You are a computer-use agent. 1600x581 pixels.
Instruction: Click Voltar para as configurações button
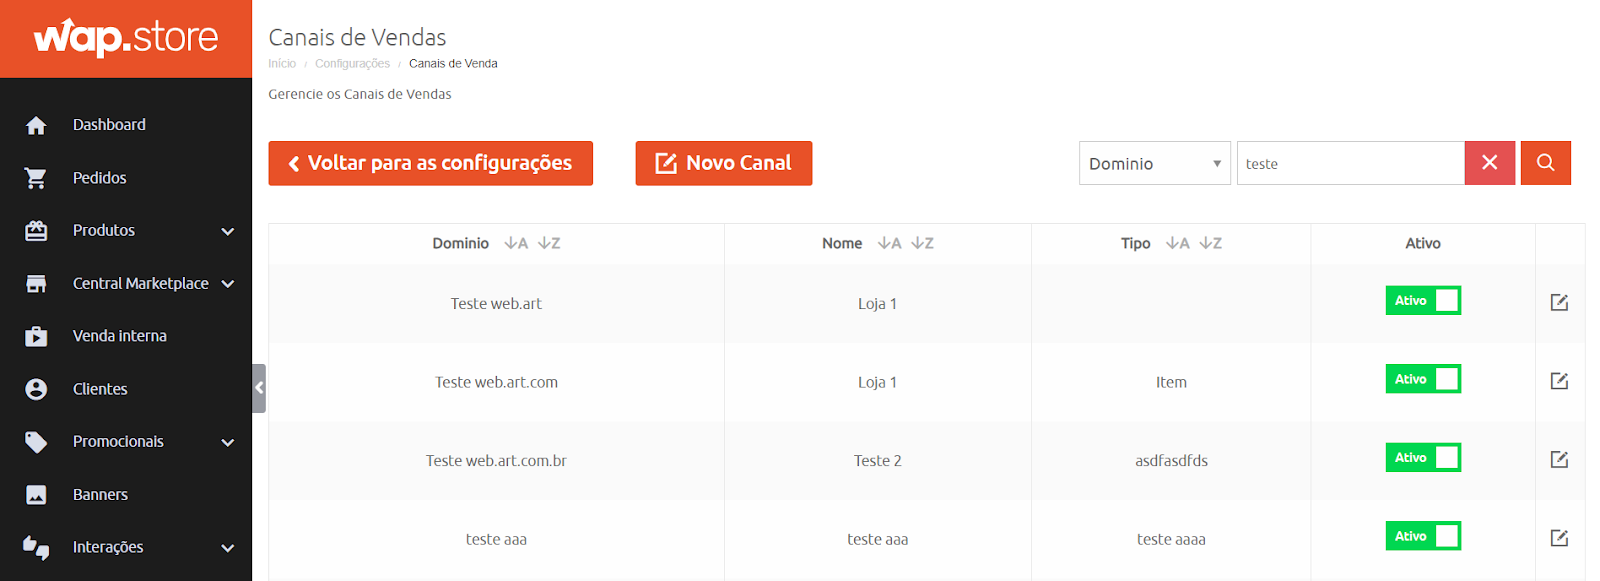click(431, 163)
